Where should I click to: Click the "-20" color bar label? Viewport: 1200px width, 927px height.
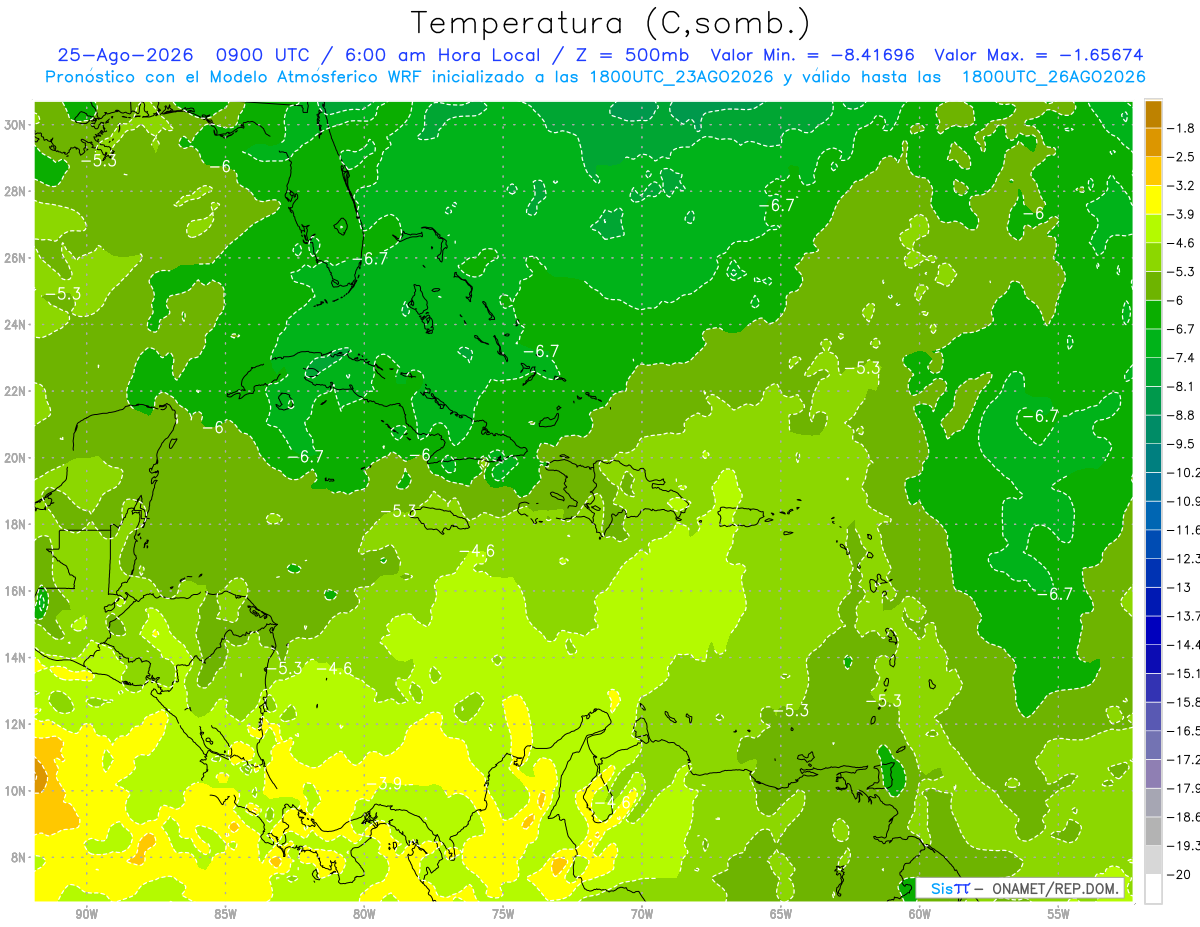[x=1181, y=874]
